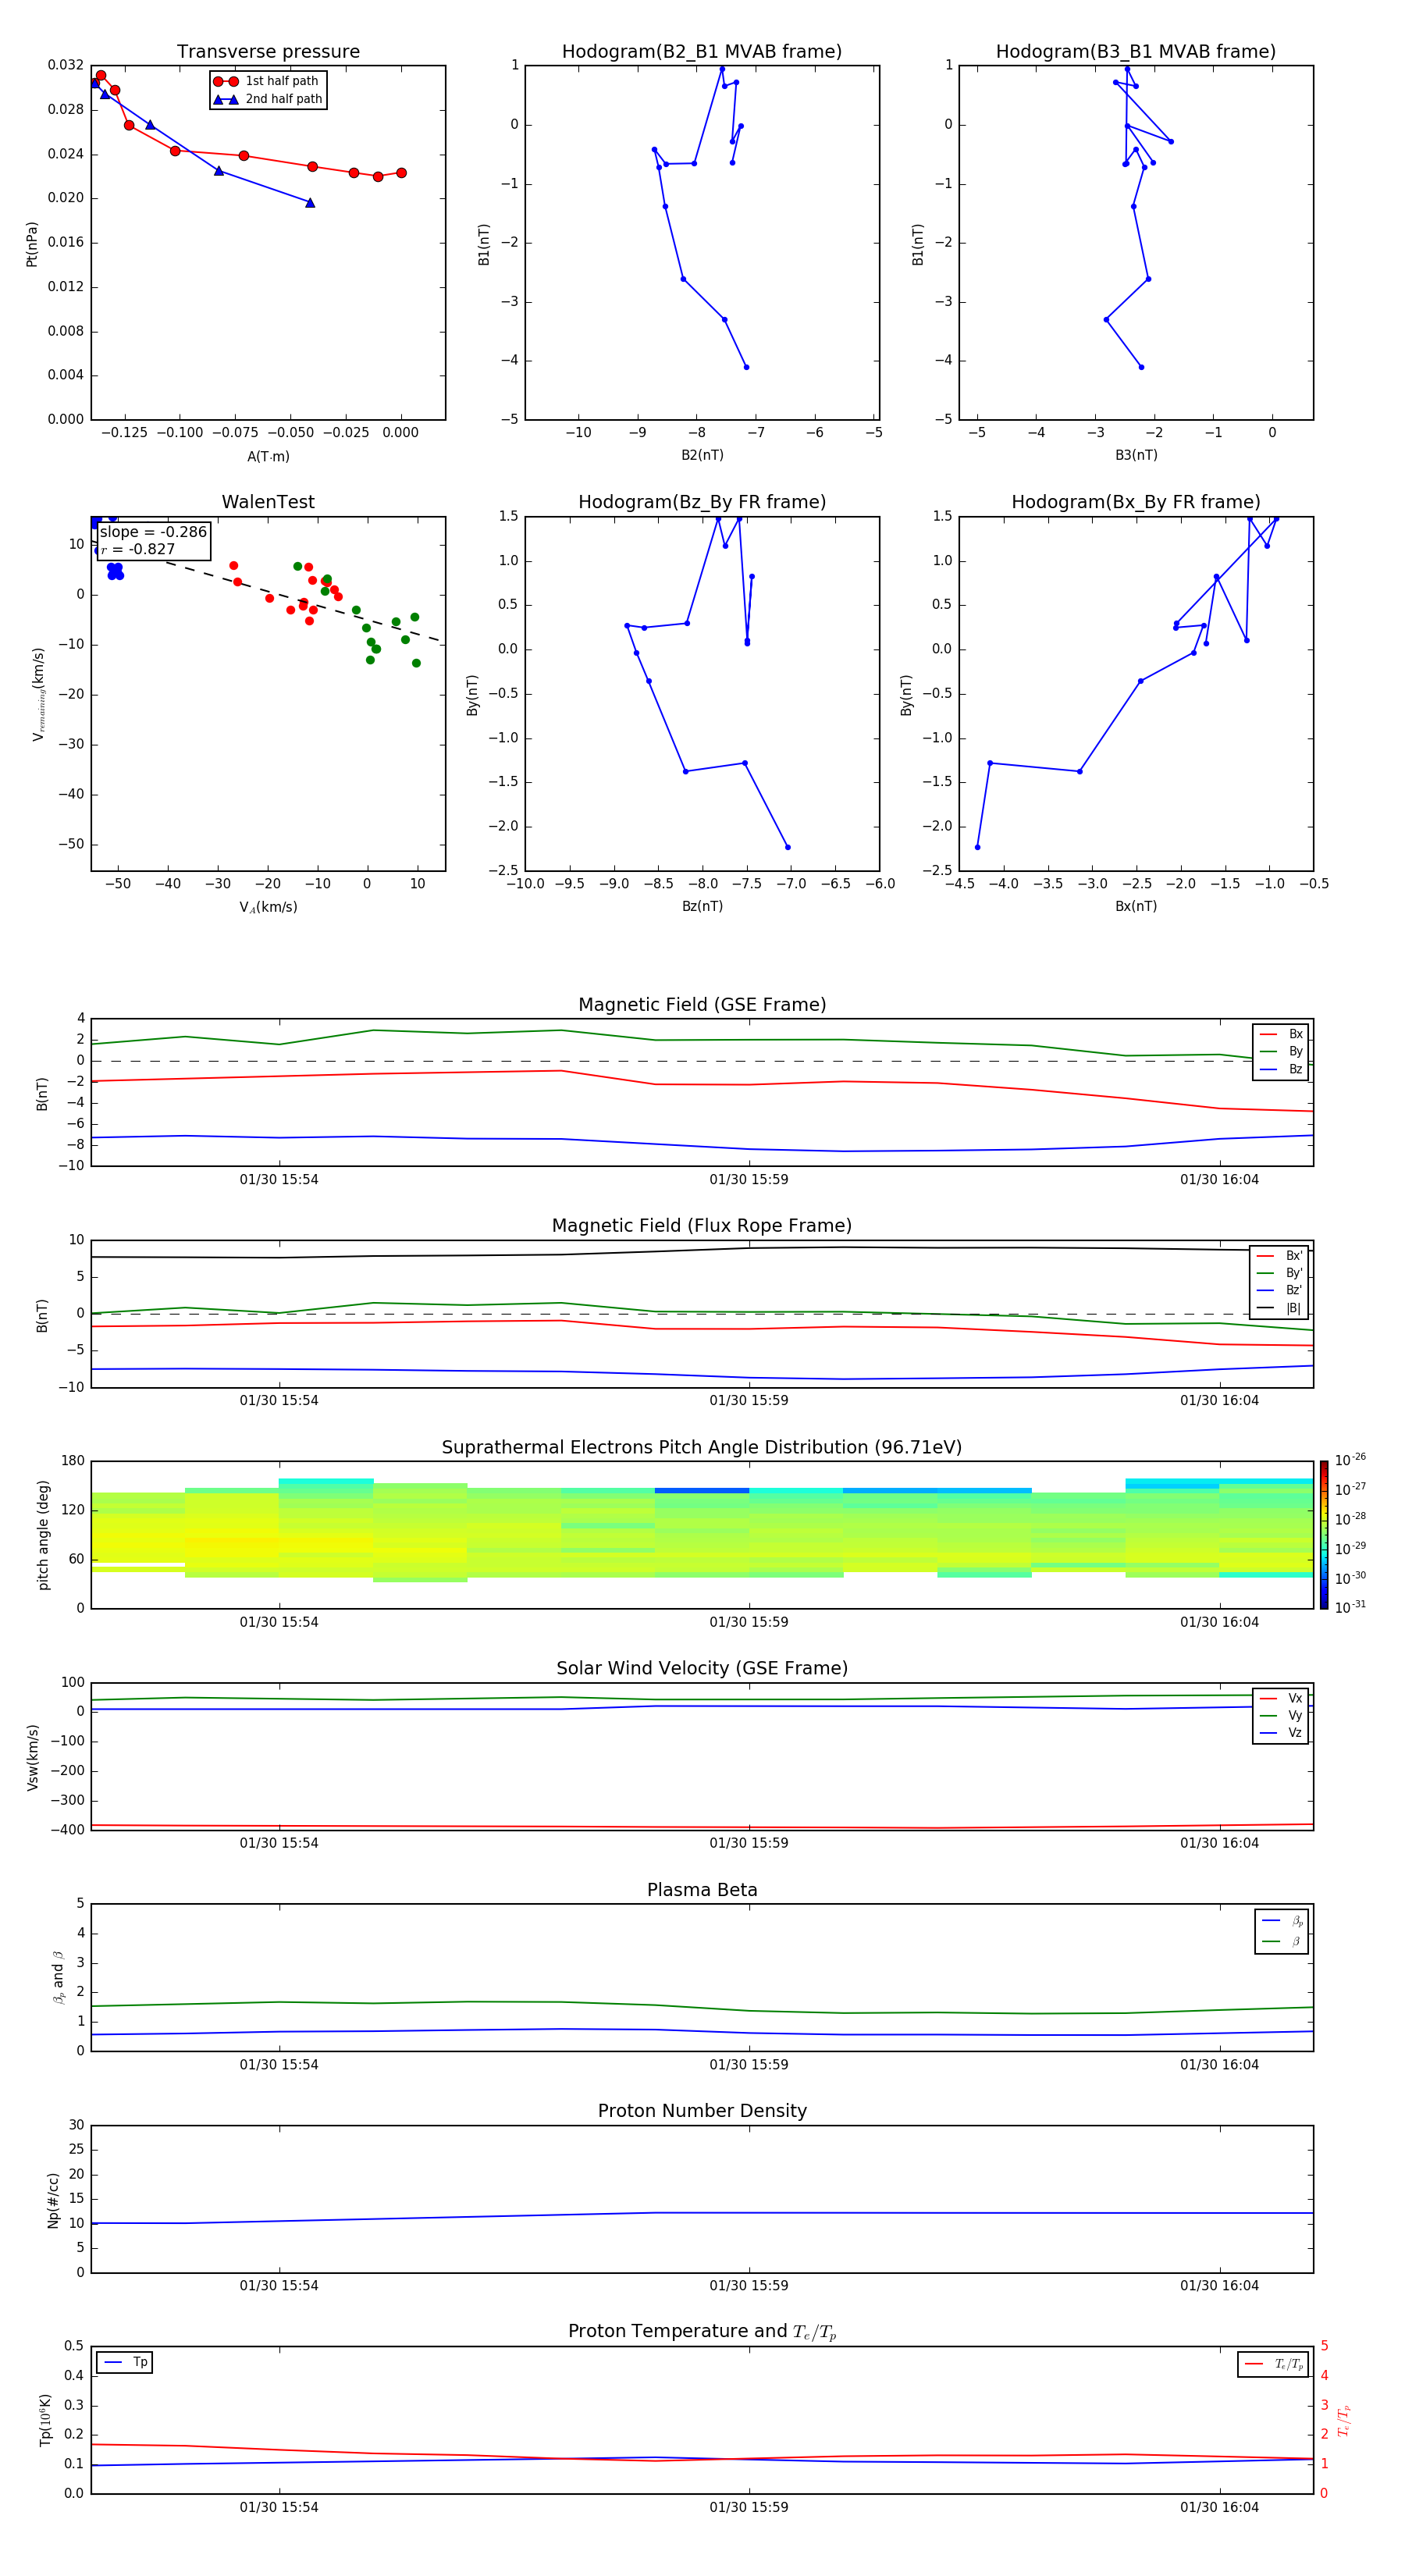The width and height of the screenshot is (1405, 2576).
Task: Click the A(T·m) x-axis label
Action: click(x=268, y=457)
